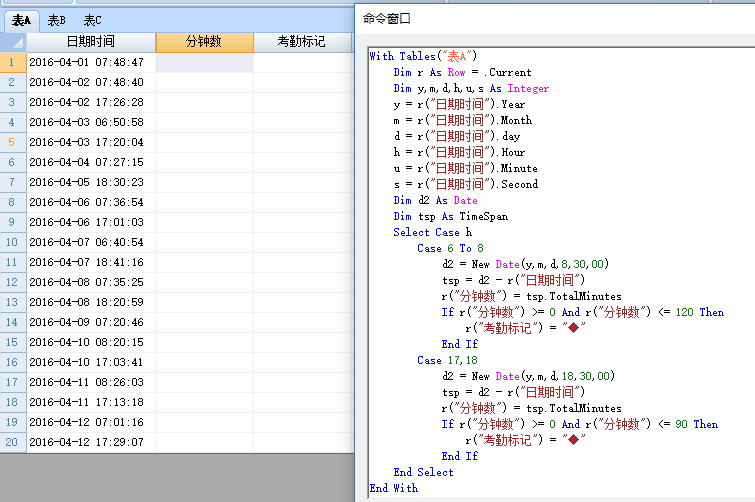
Task: Click cell 2016-04-01 07:48:47
Action: point(91,63)
